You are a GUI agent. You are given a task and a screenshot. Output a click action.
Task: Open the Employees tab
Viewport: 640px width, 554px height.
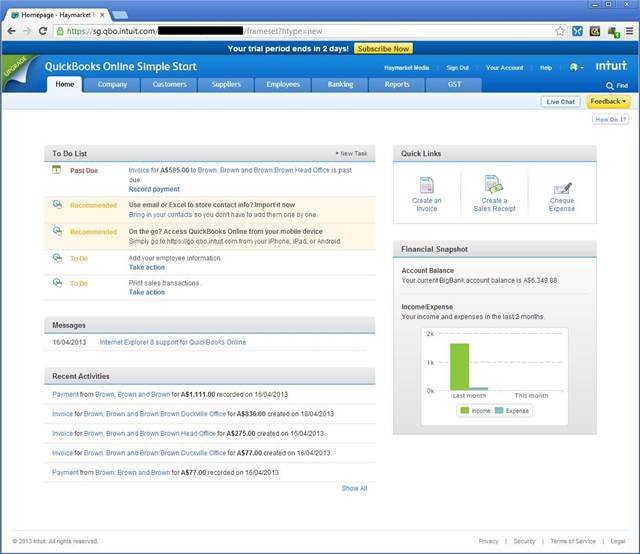283,85
